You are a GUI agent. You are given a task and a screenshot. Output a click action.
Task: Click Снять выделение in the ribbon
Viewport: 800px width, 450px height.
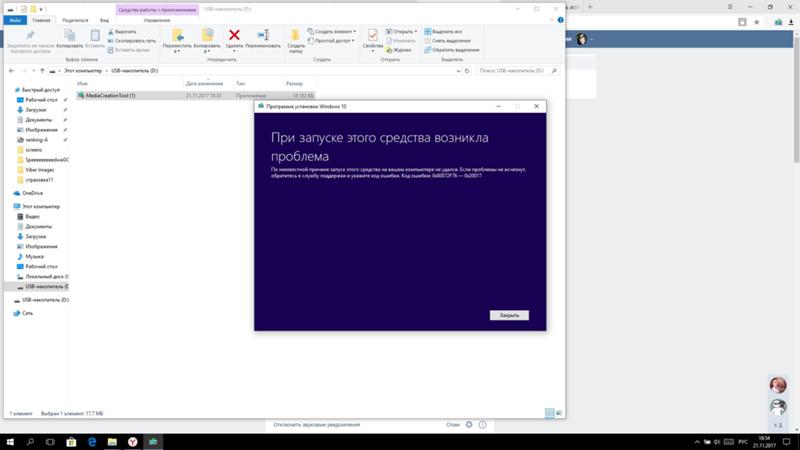(x=447, y=41)
